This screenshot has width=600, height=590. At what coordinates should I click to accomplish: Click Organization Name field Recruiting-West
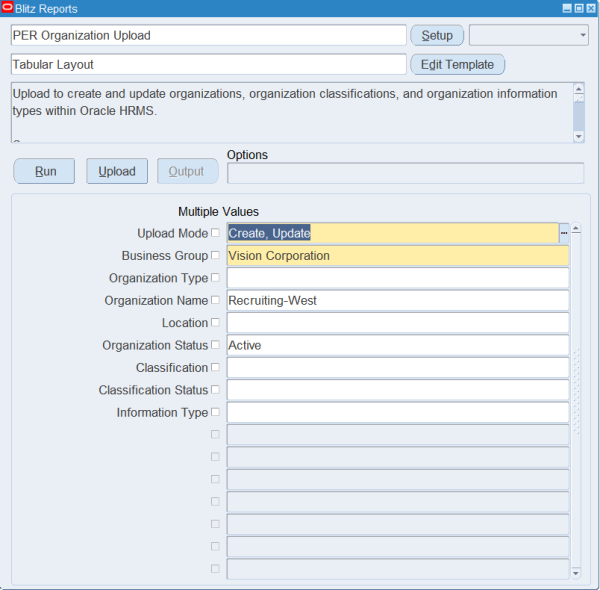[x=398, y=300]
